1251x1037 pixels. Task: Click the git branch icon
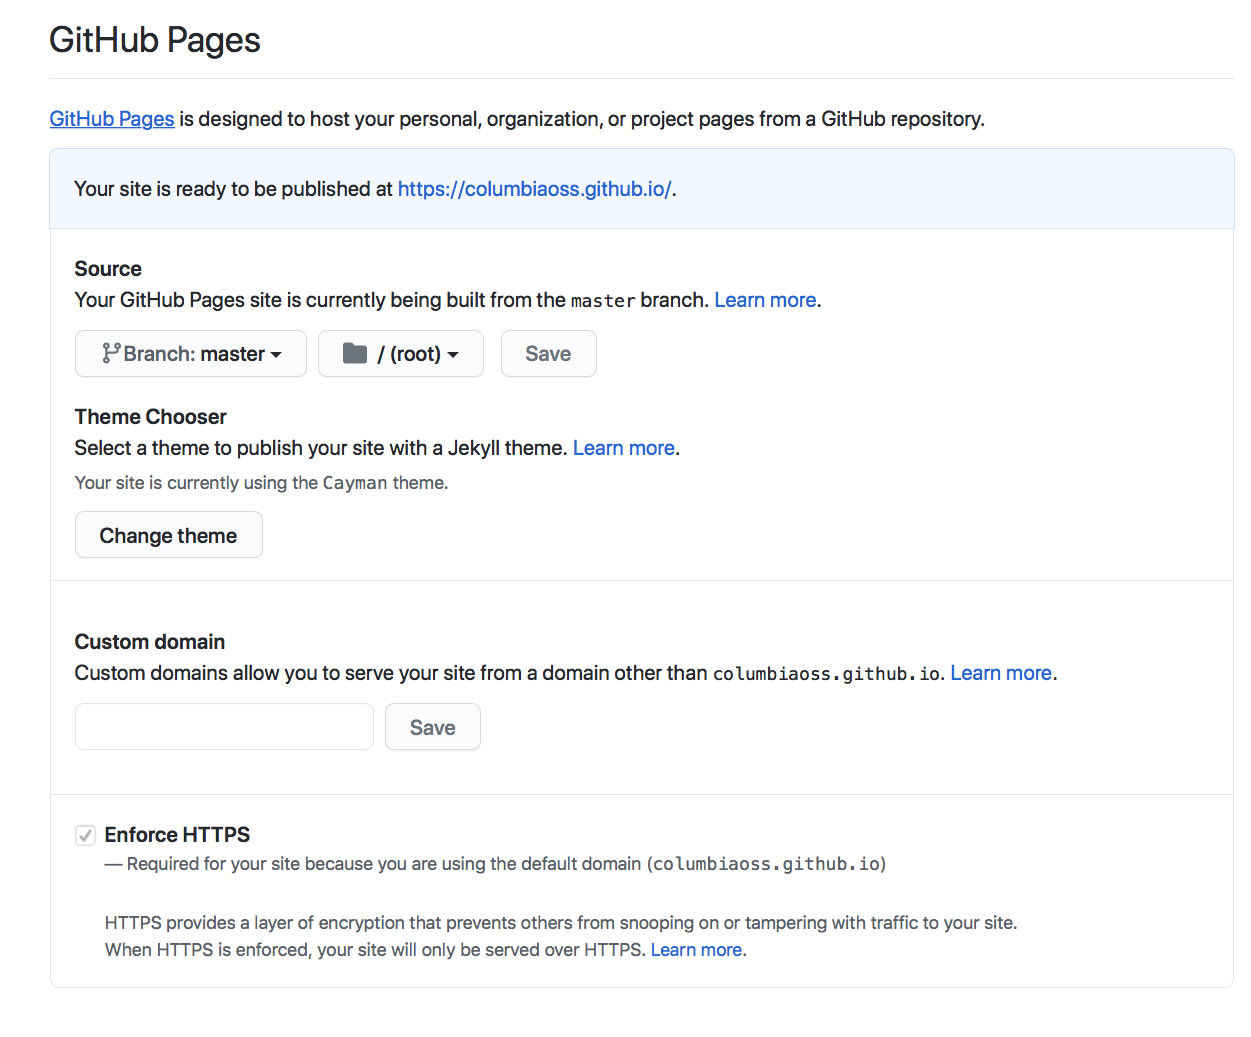(x=111, y=353)
